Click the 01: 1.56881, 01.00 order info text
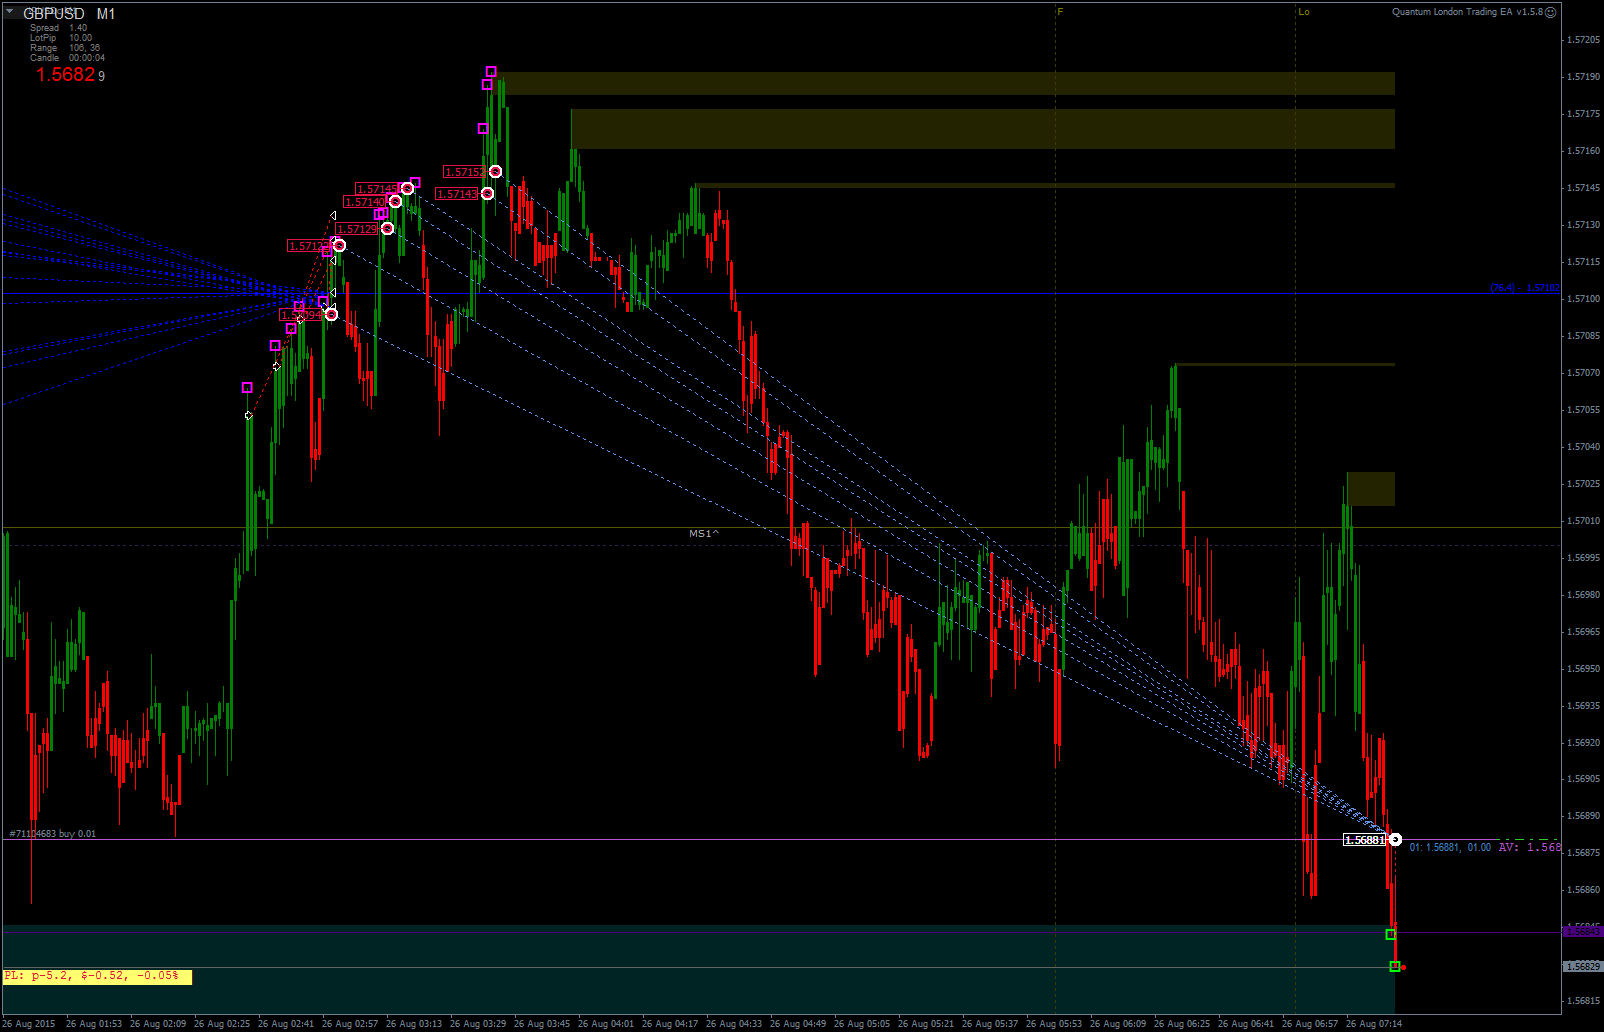 1450,848
